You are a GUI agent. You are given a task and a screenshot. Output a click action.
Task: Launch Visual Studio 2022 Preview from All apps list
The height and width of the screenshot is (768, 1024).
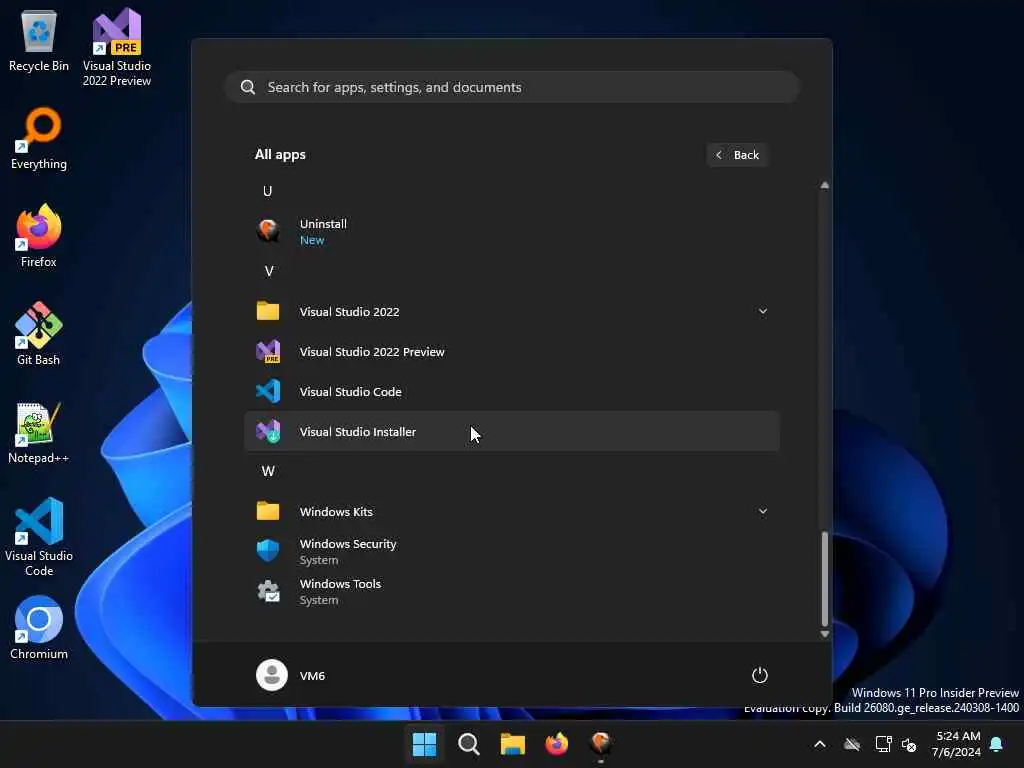[x=512, y=352]
